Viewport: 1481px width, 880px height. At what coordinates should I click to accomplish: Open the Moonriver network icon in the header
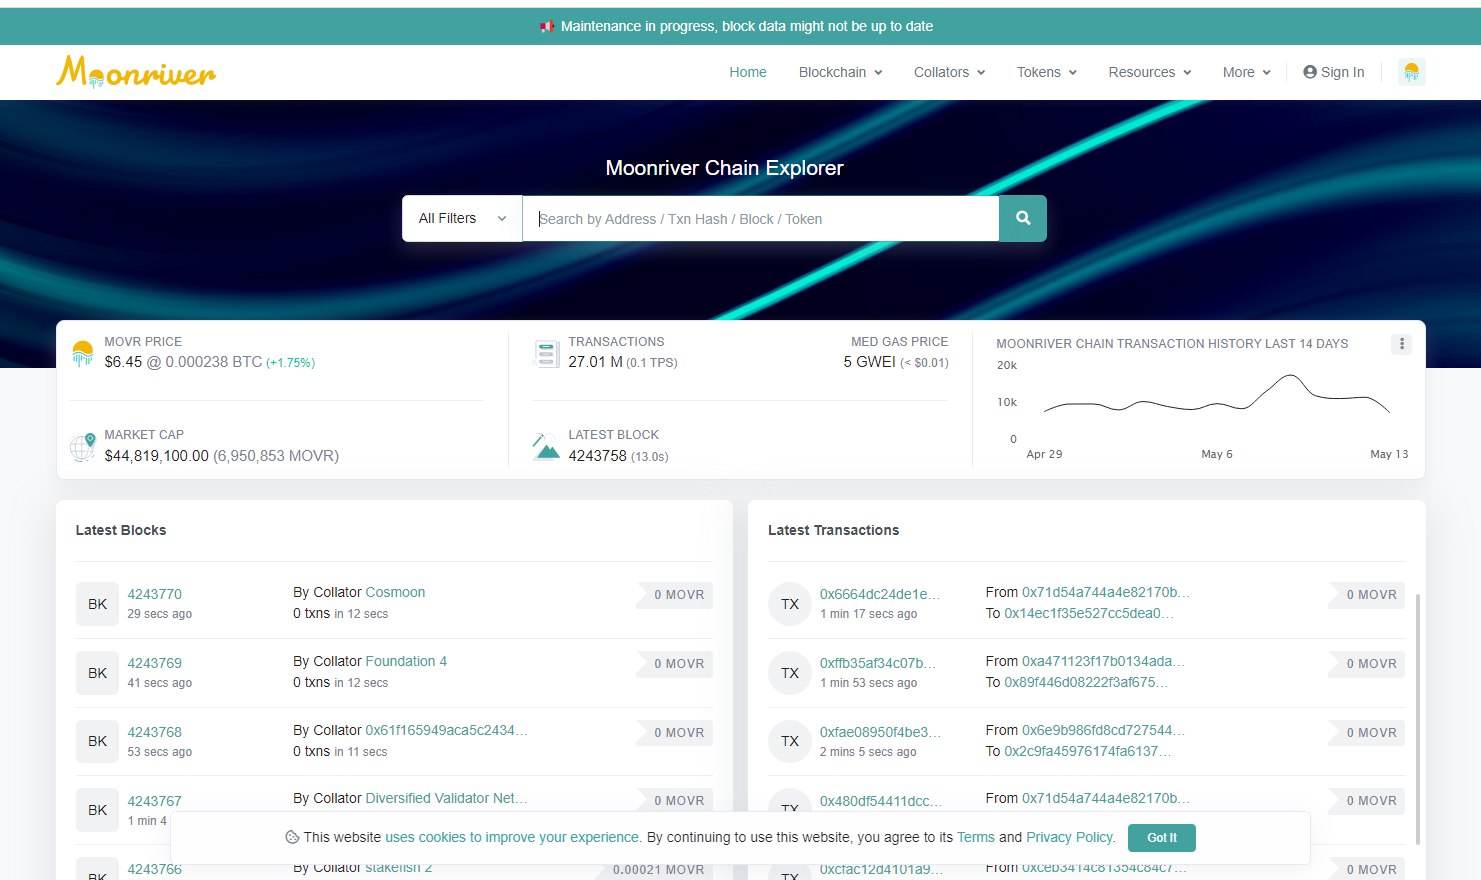click(x=1411, y=72)
